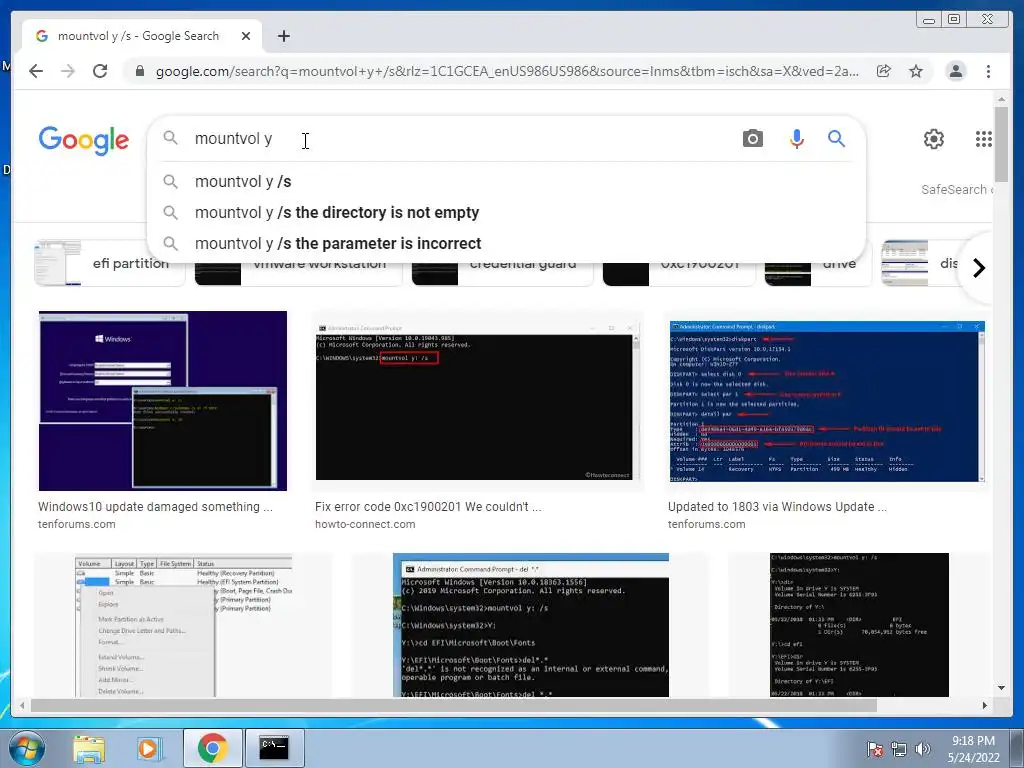The width and height of the screenshot is (1024, 768).
Task: Switch to Command Prompt on the taskbar
Action: (x=274, y=748)
